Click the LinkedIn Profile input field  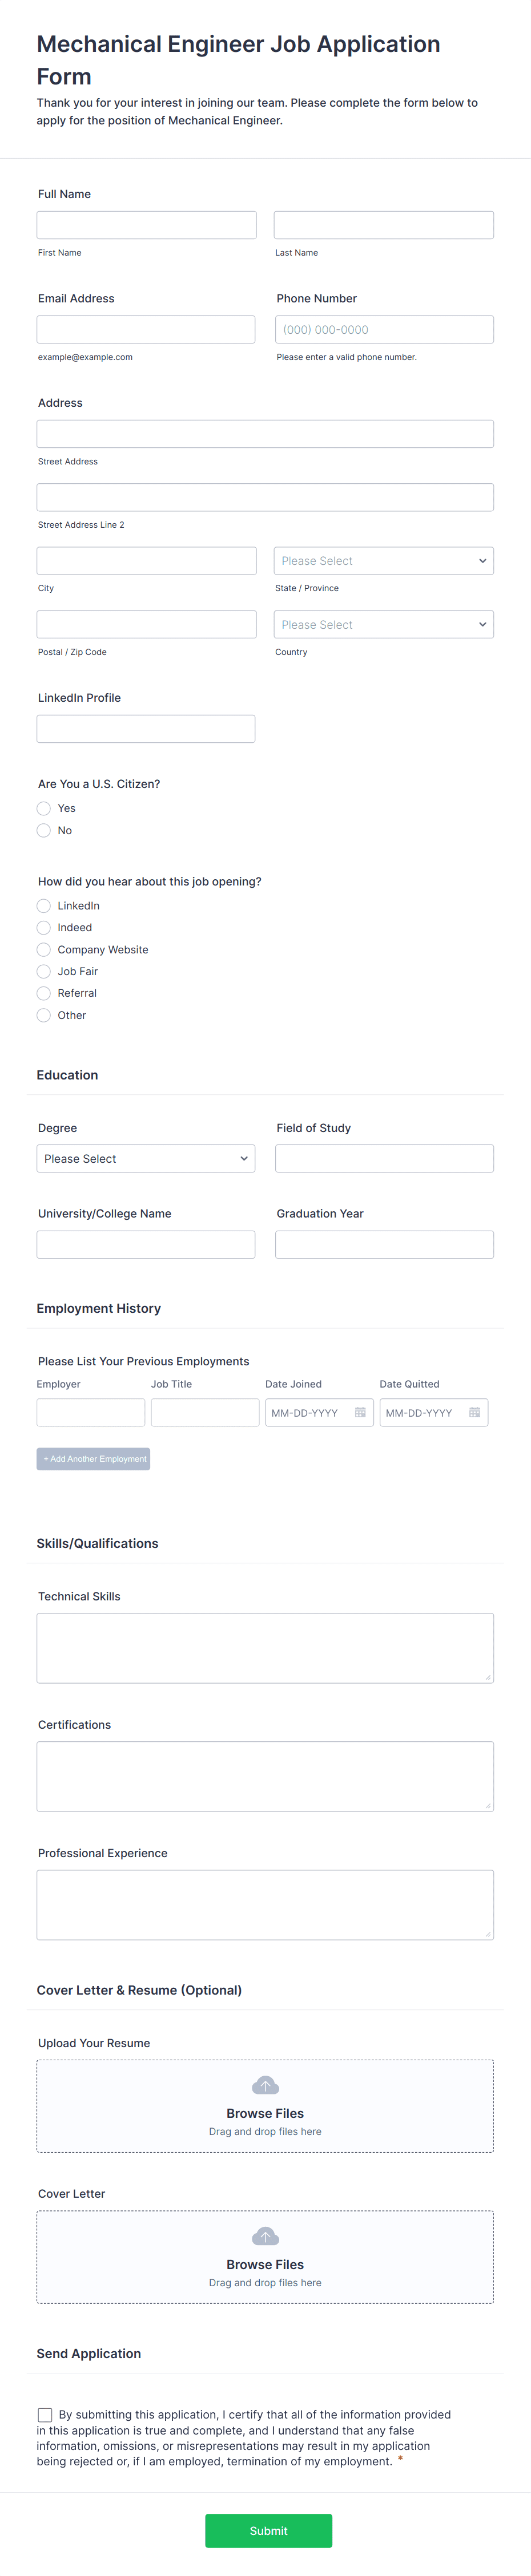tap(146, 728)
